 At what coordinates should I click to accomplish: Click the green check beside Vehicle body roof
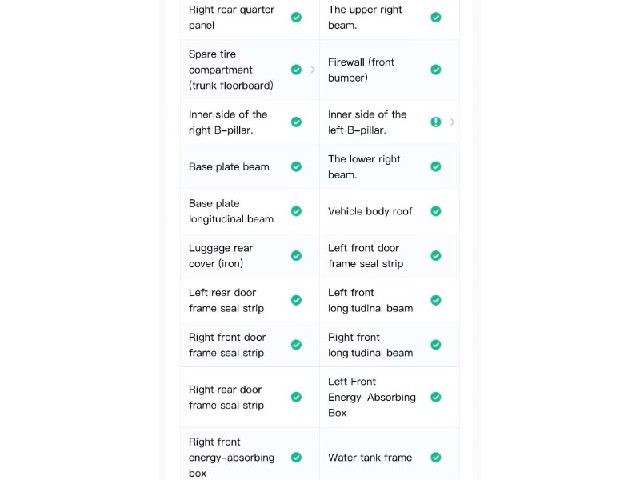tap(436, 211)
